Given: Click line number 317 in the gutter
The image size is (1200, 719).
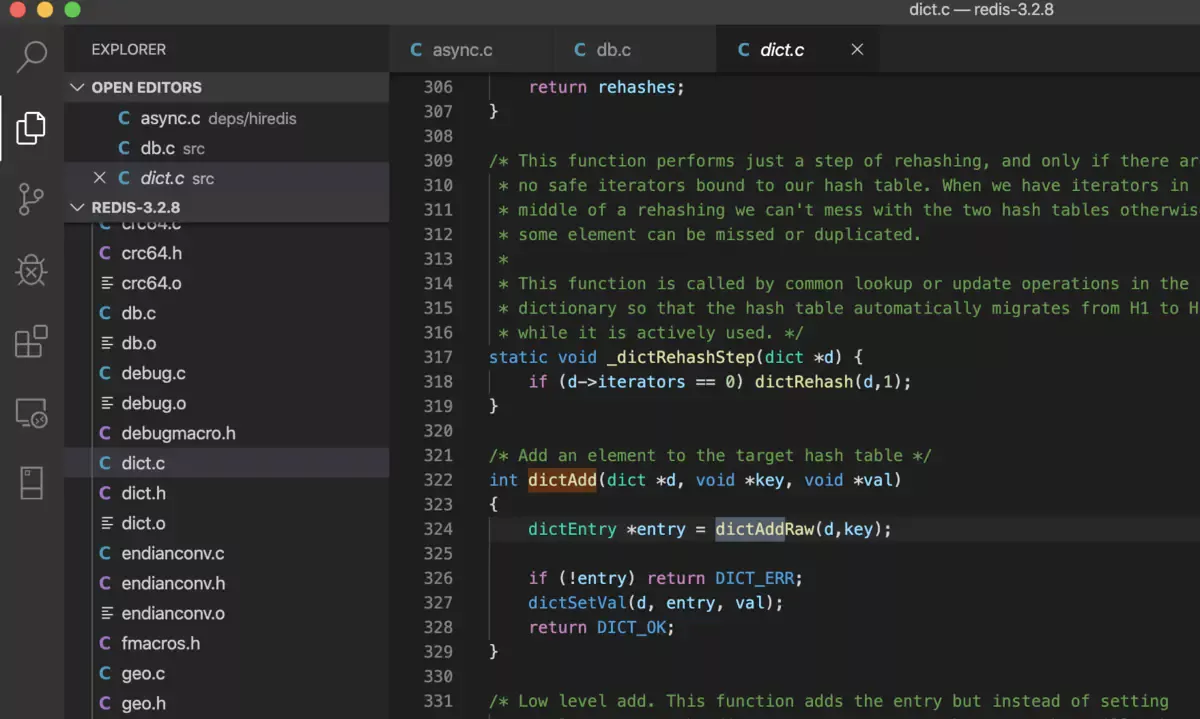Looking at the screenshot, I should tap(438, 357).
